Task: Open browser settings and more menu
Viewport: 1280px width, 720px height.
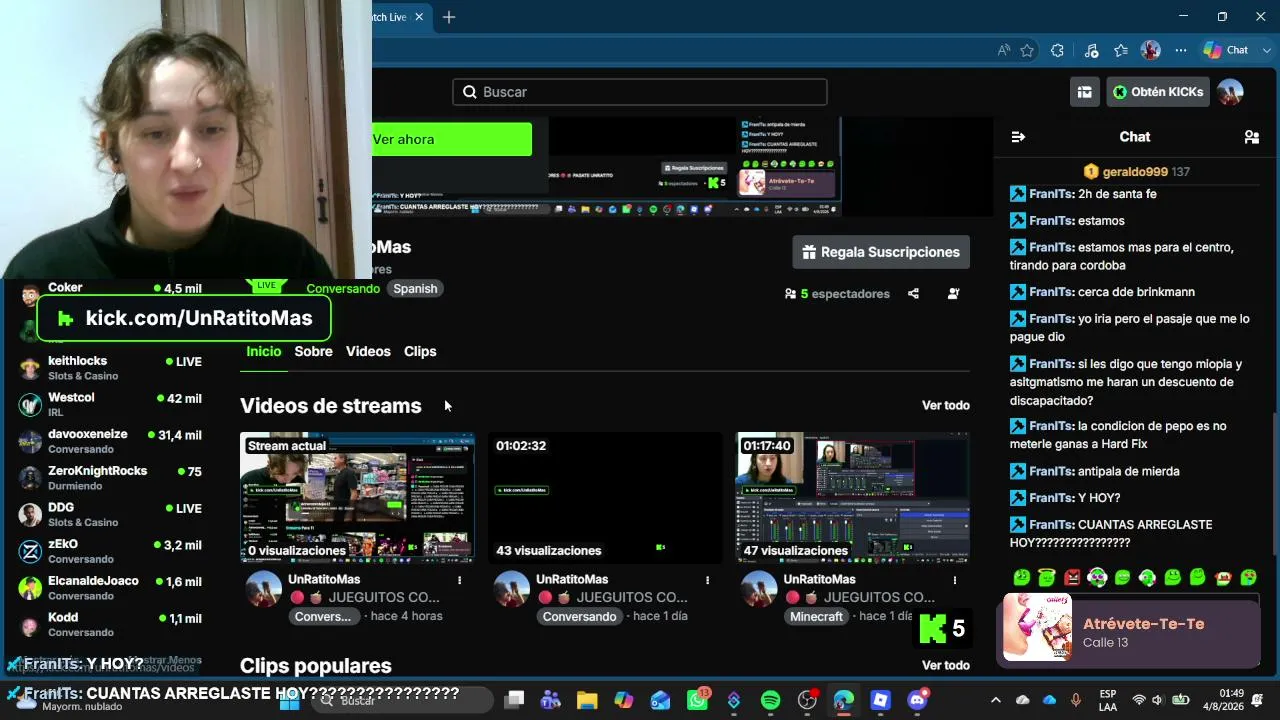Action: coord(1181,50)
